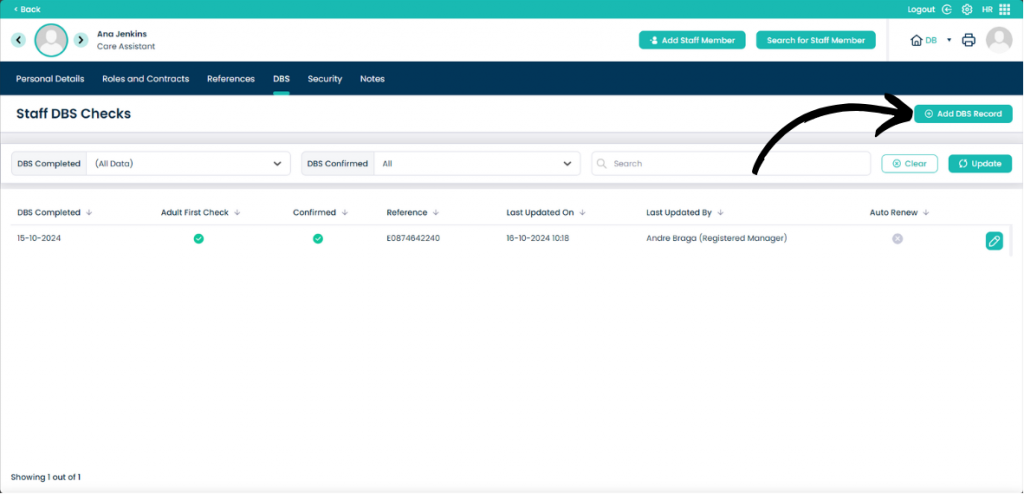Click the Clear filter button

click(x=910, y=163)
